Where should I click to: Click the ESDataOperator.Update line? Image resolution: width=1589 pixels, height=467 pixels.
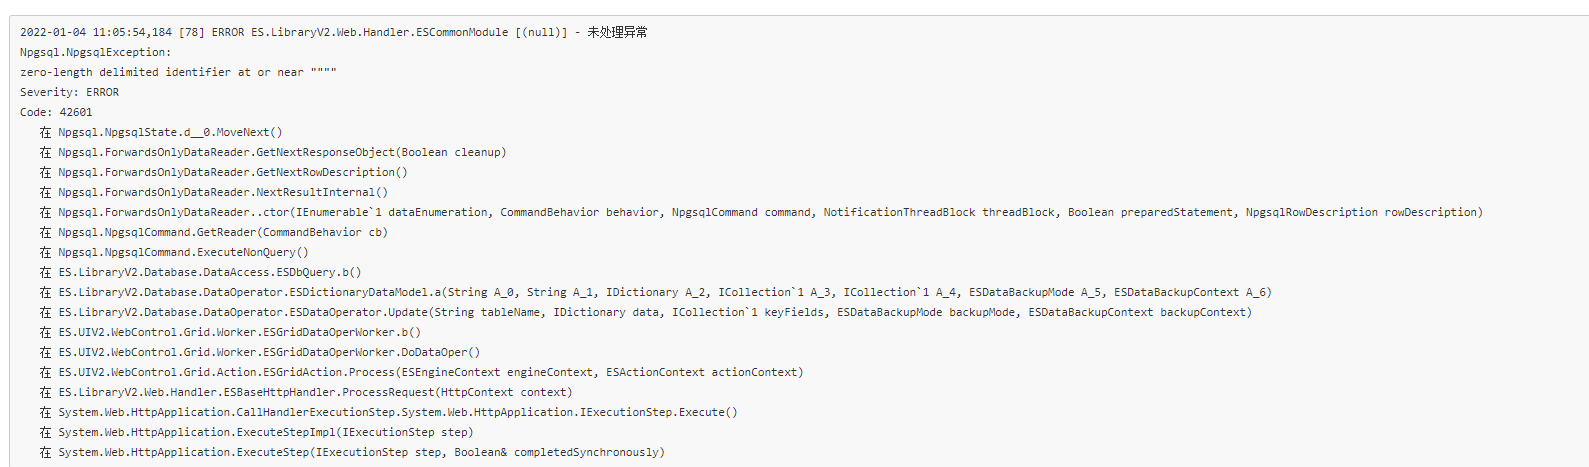point(645,312)
